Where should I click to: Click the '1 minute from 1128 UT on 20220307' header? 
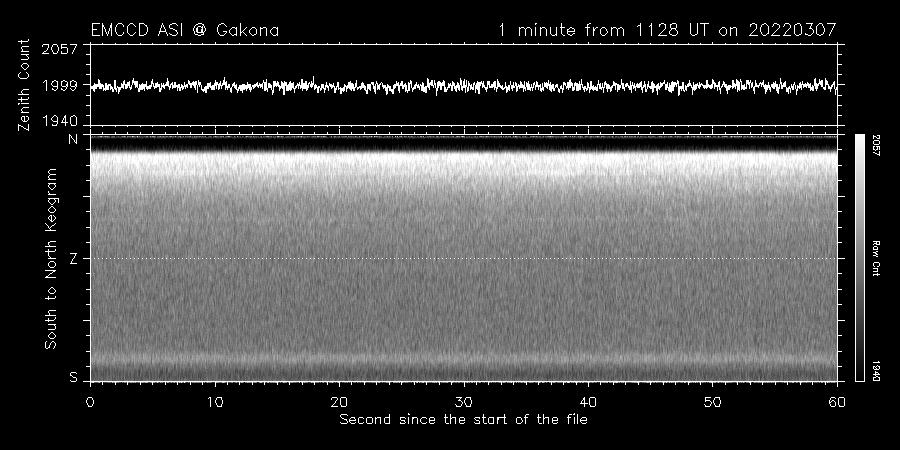pyautogui.click(x=667, y=30)
